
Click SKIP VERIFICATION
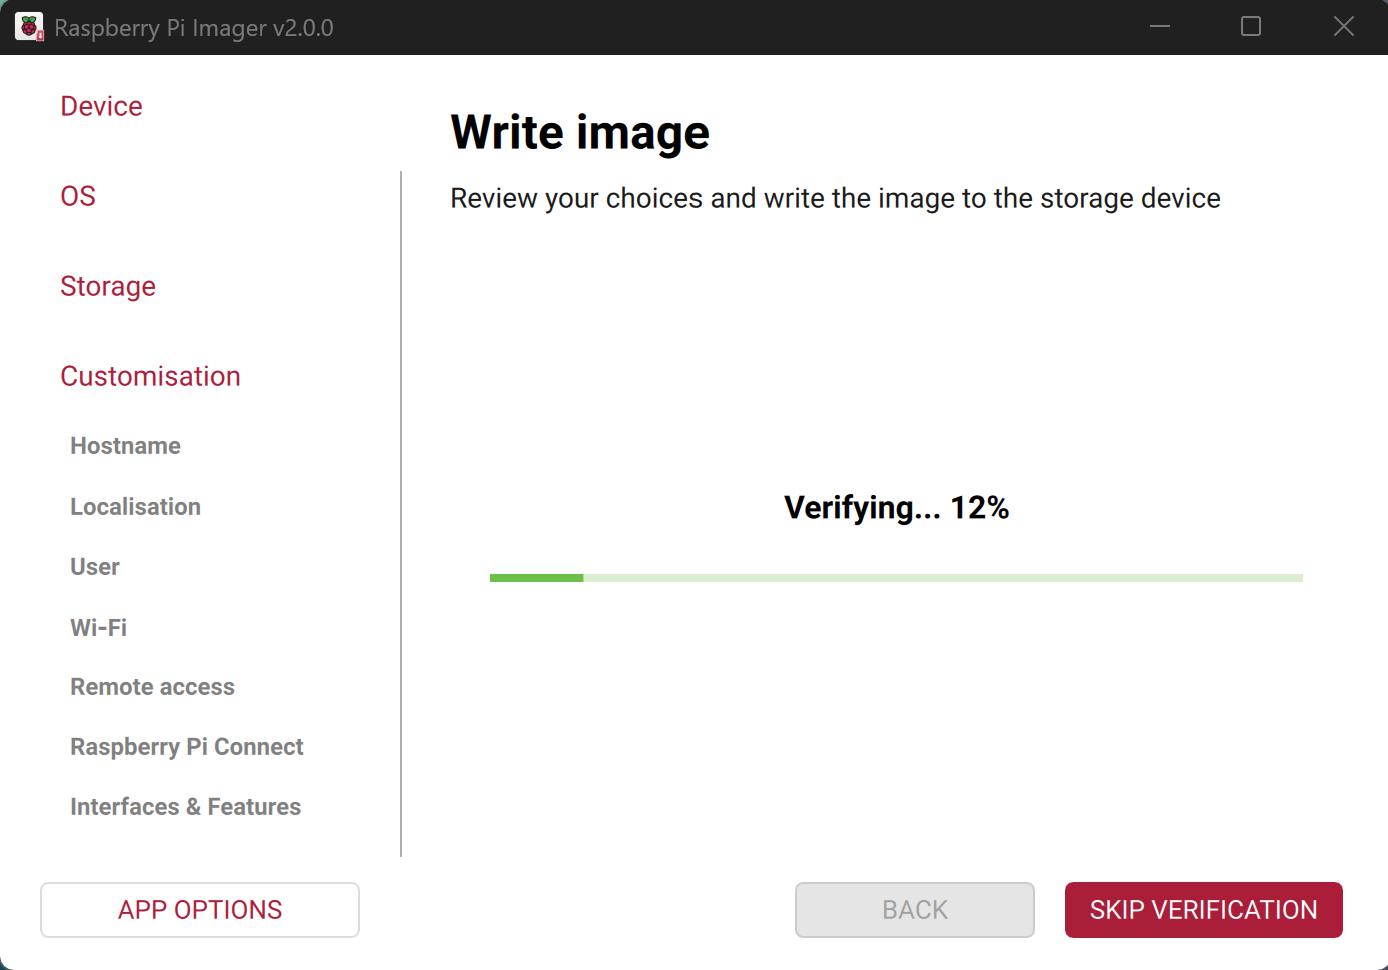pyautogui.click(x=1203, y=910)
